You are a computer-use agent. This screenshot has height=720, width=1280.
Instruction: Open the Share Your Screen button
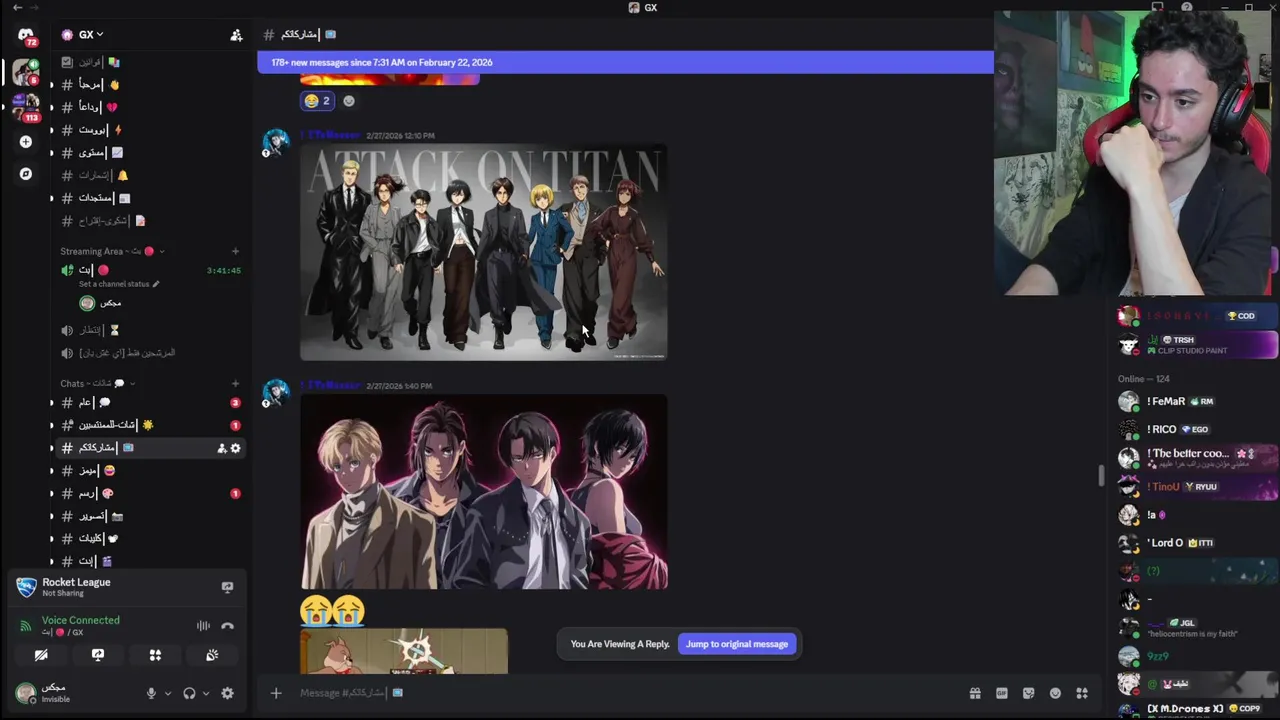(x=98, y=655)
